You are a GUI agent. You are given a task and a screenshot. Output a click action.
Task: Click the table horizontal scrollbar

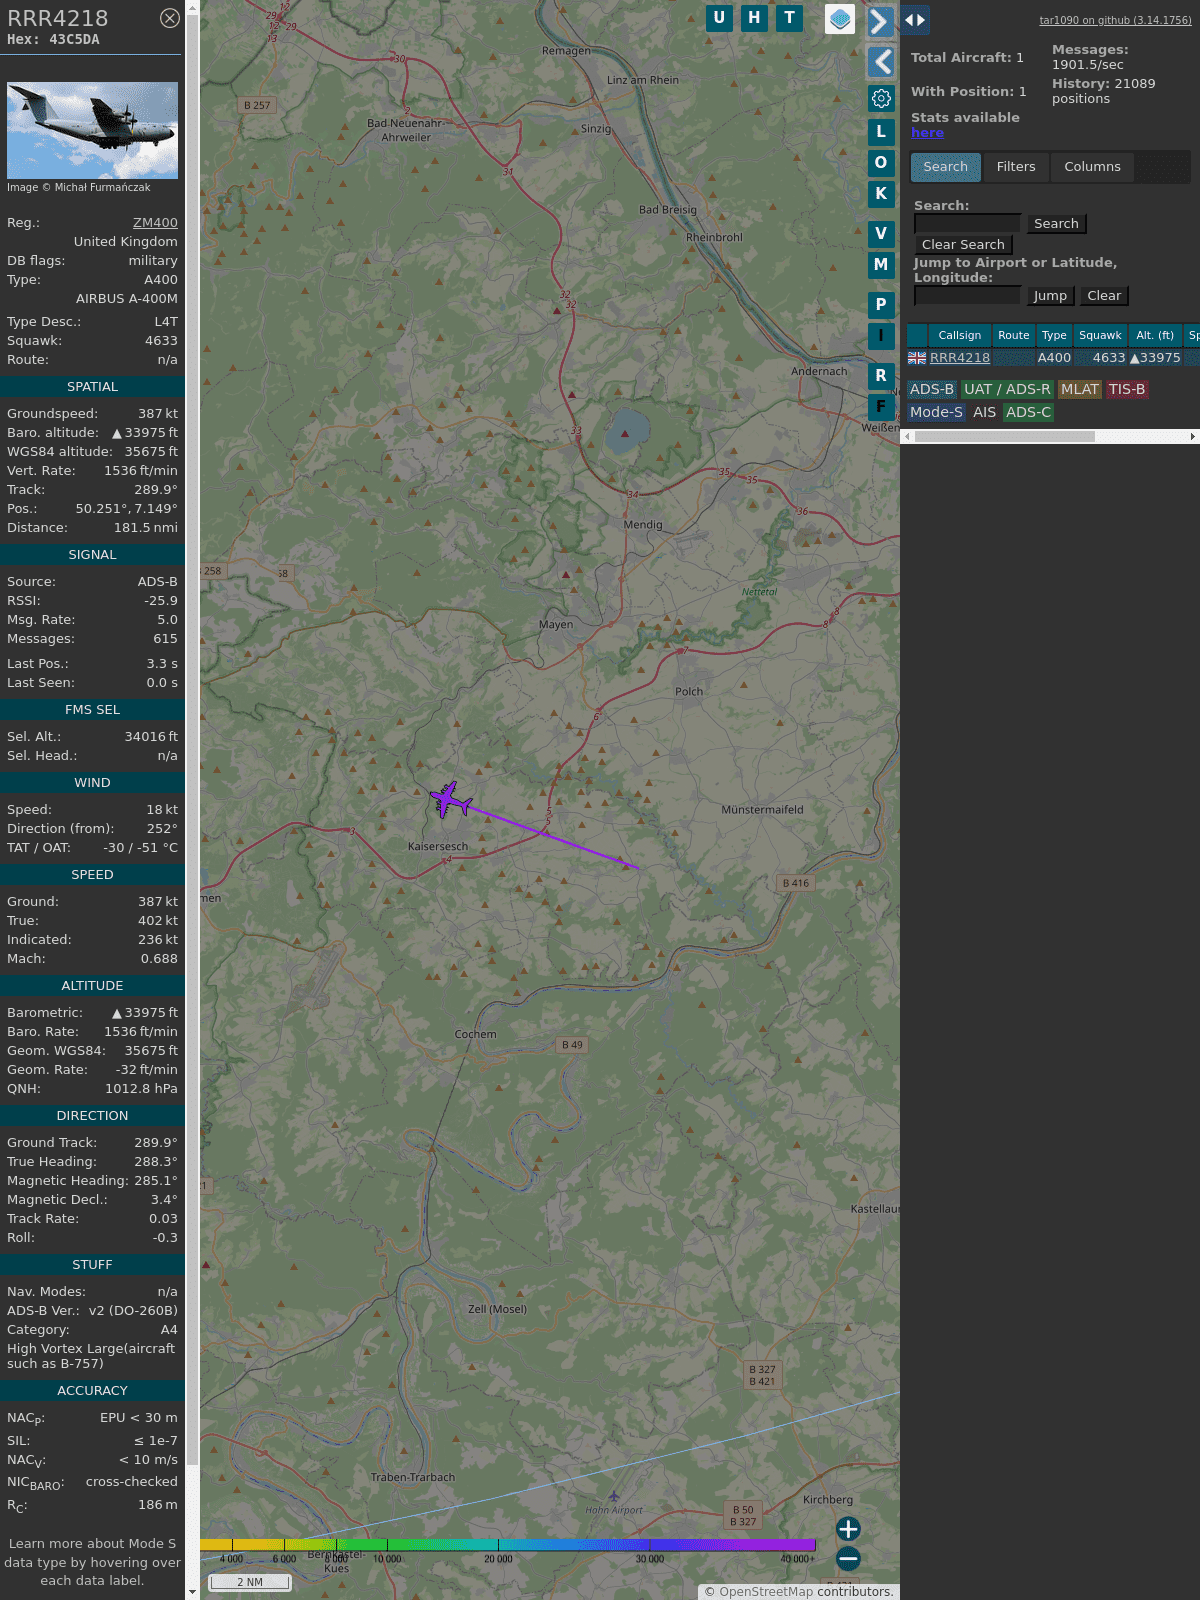(x=1004, y=436)
